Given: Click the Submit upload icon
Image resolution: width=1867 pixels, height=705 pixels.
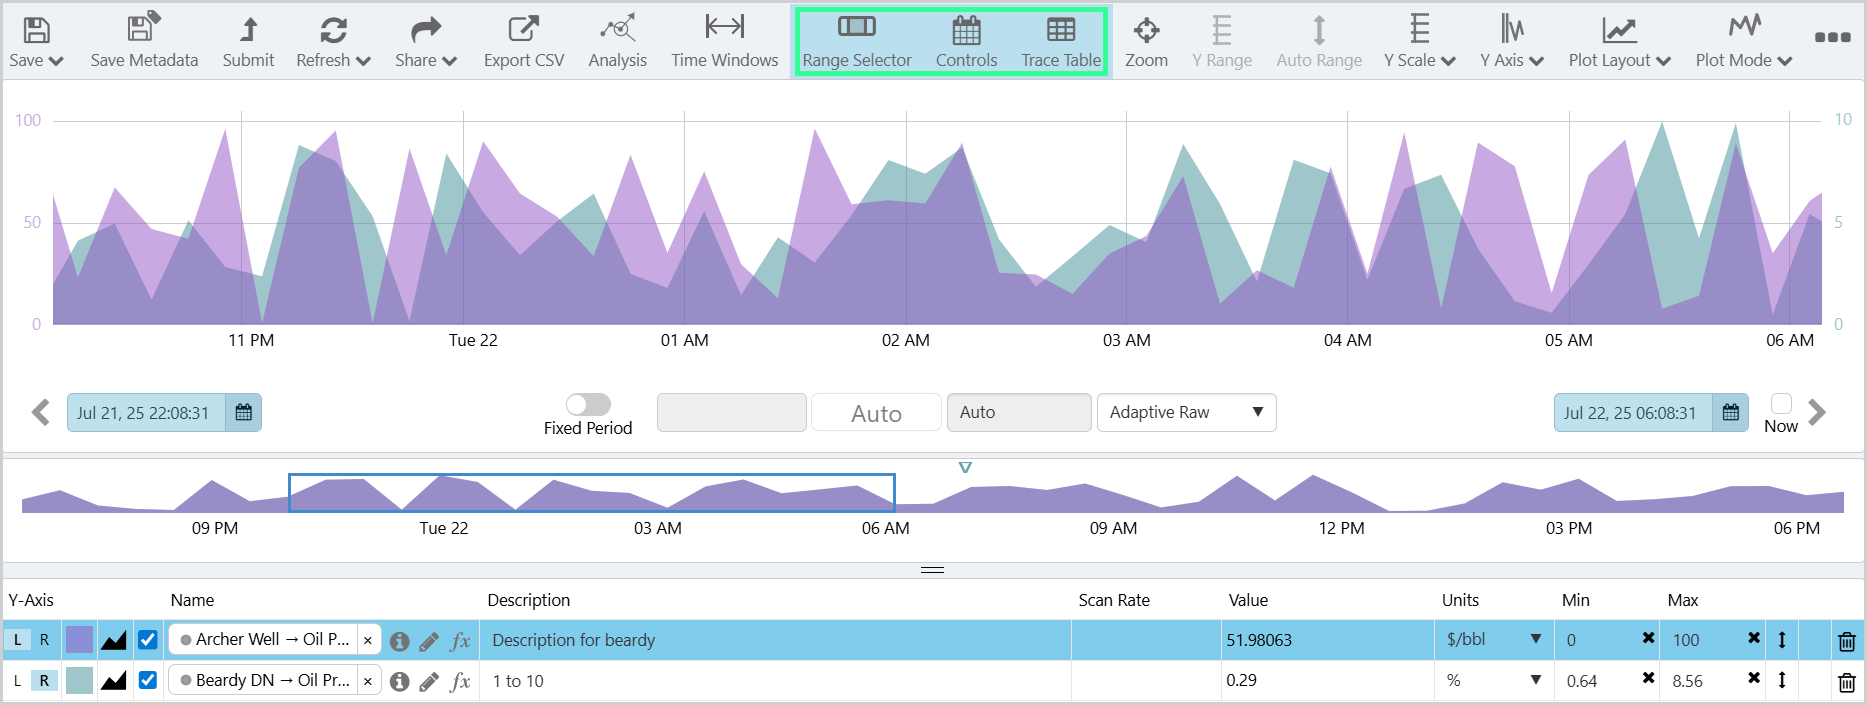Looking at the screenshot, I should click(x=248, y=30).
